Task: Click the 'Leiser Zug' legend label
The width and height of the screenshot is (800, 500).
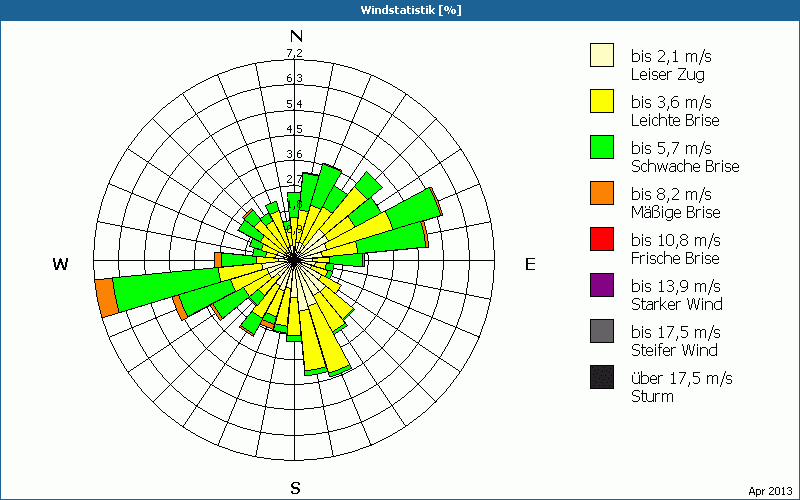Action: coord(668,74)
